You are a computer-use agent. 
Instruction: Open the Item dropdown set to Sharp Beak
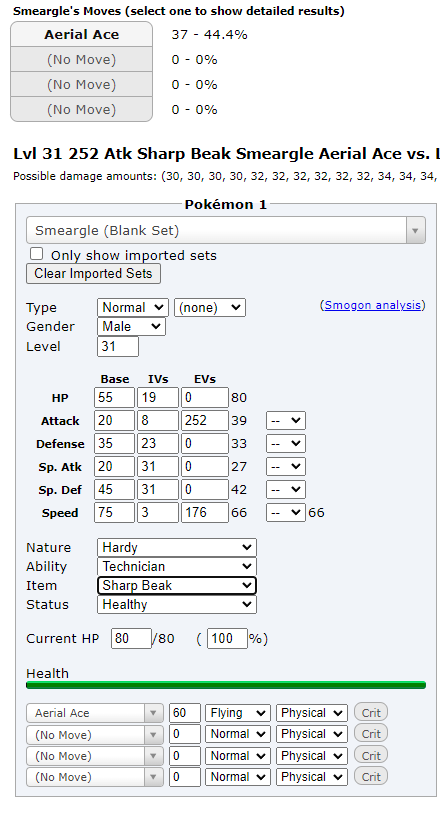pos(177,585)
